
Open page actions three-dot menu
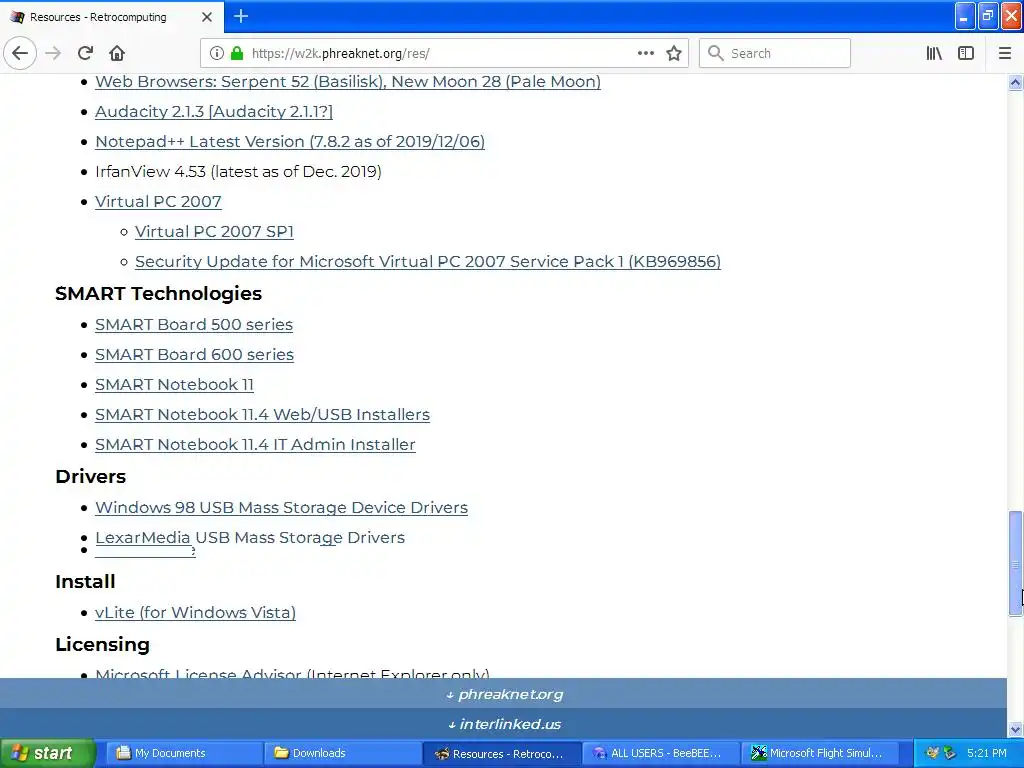645,53
